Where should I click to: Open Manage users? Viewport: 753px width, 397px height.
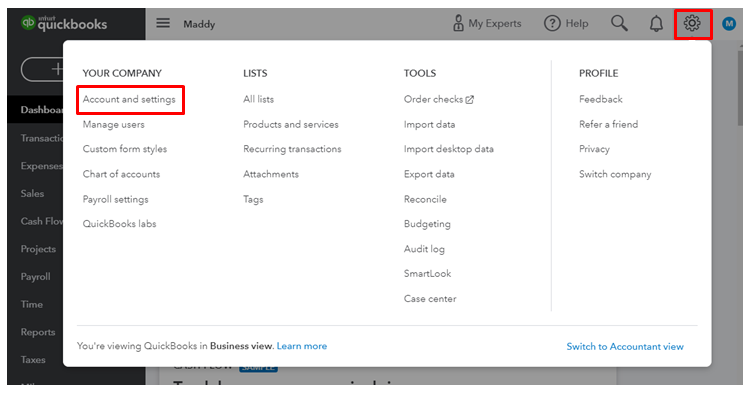(113, 124)
